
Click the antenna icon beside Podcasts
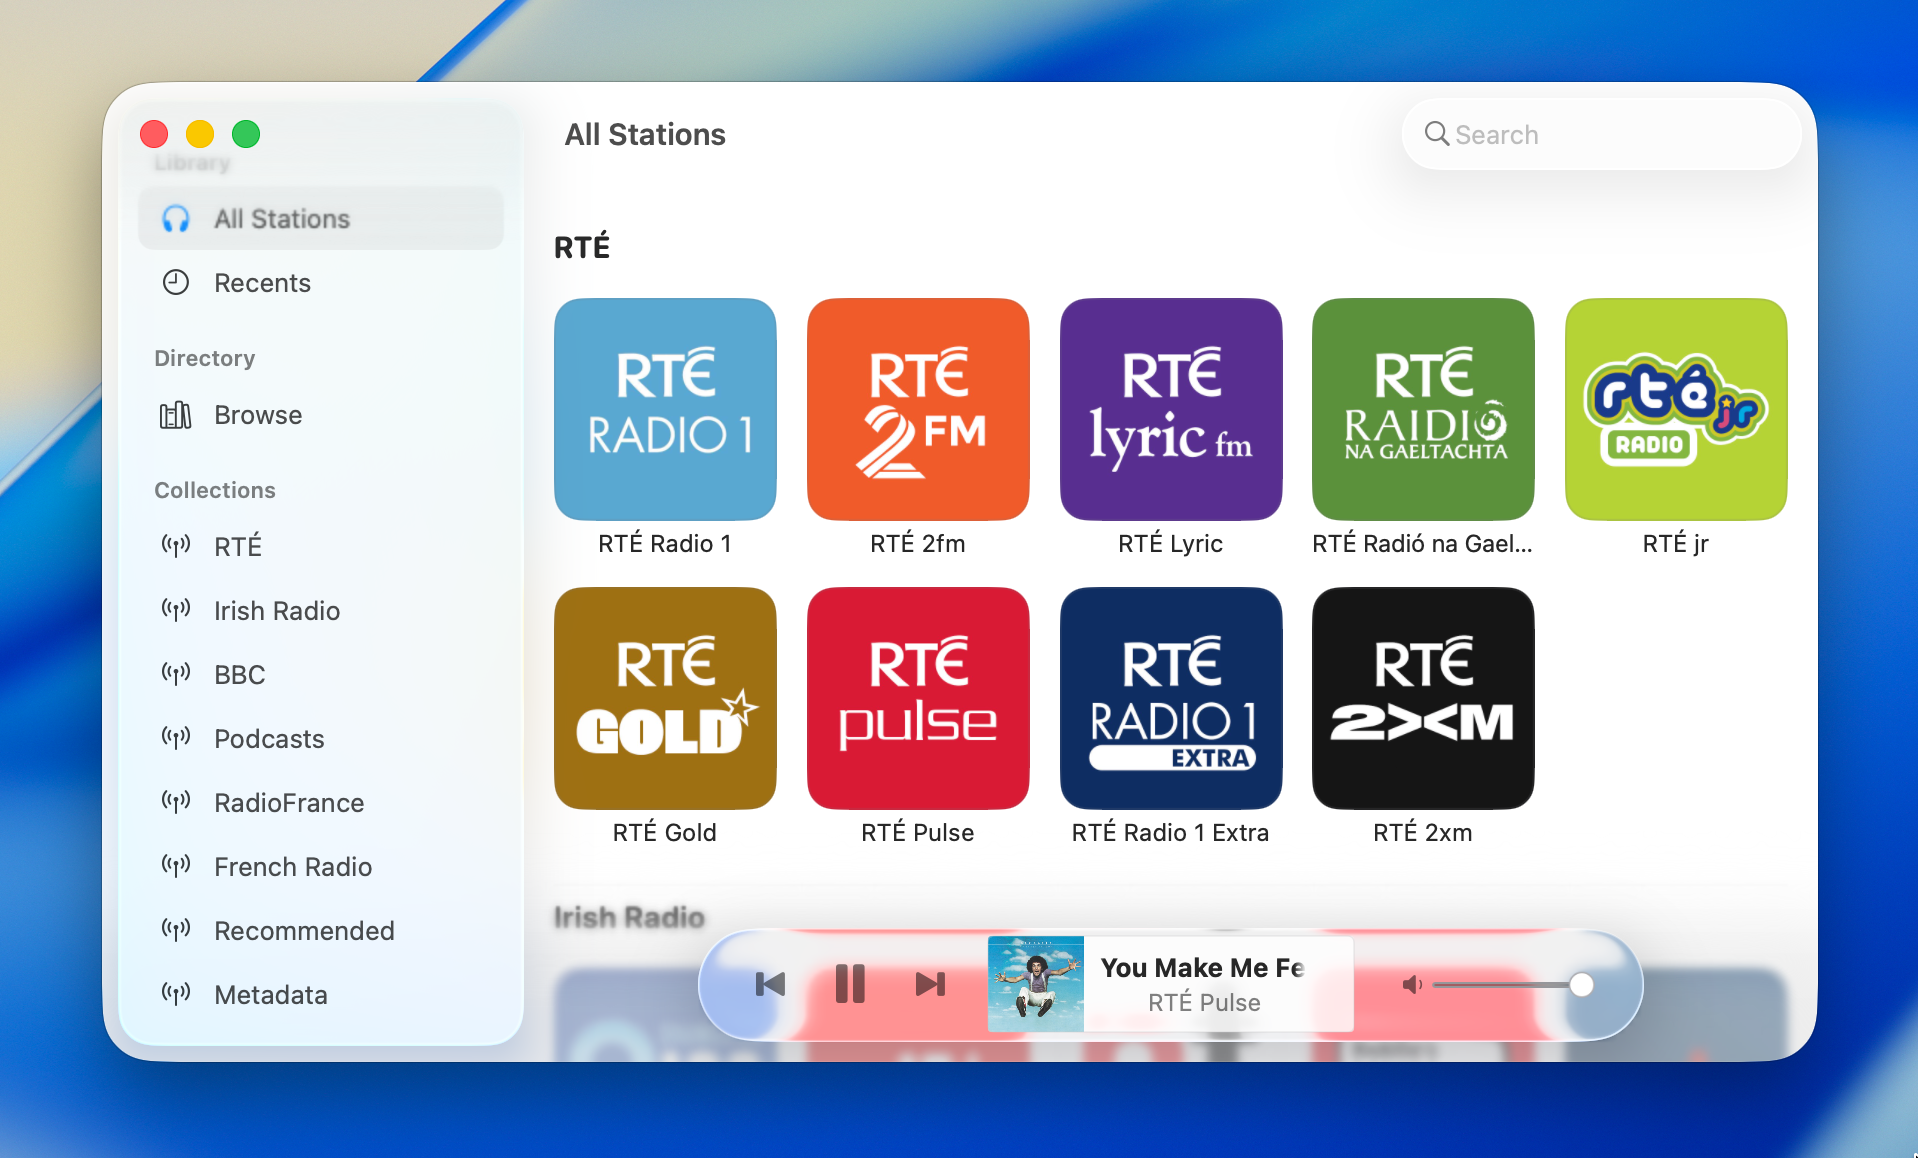pos(176,738)
